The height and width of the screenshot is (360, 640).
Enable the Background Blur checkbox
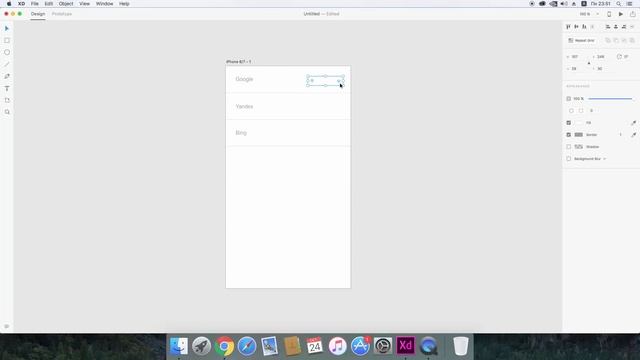[569, 159]
